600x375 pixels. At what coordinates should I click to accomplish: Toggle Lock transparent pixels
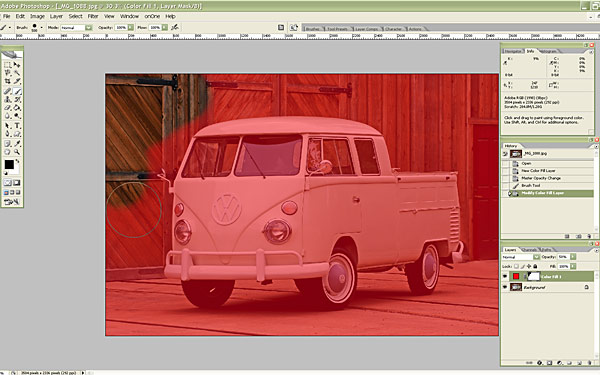516,266
